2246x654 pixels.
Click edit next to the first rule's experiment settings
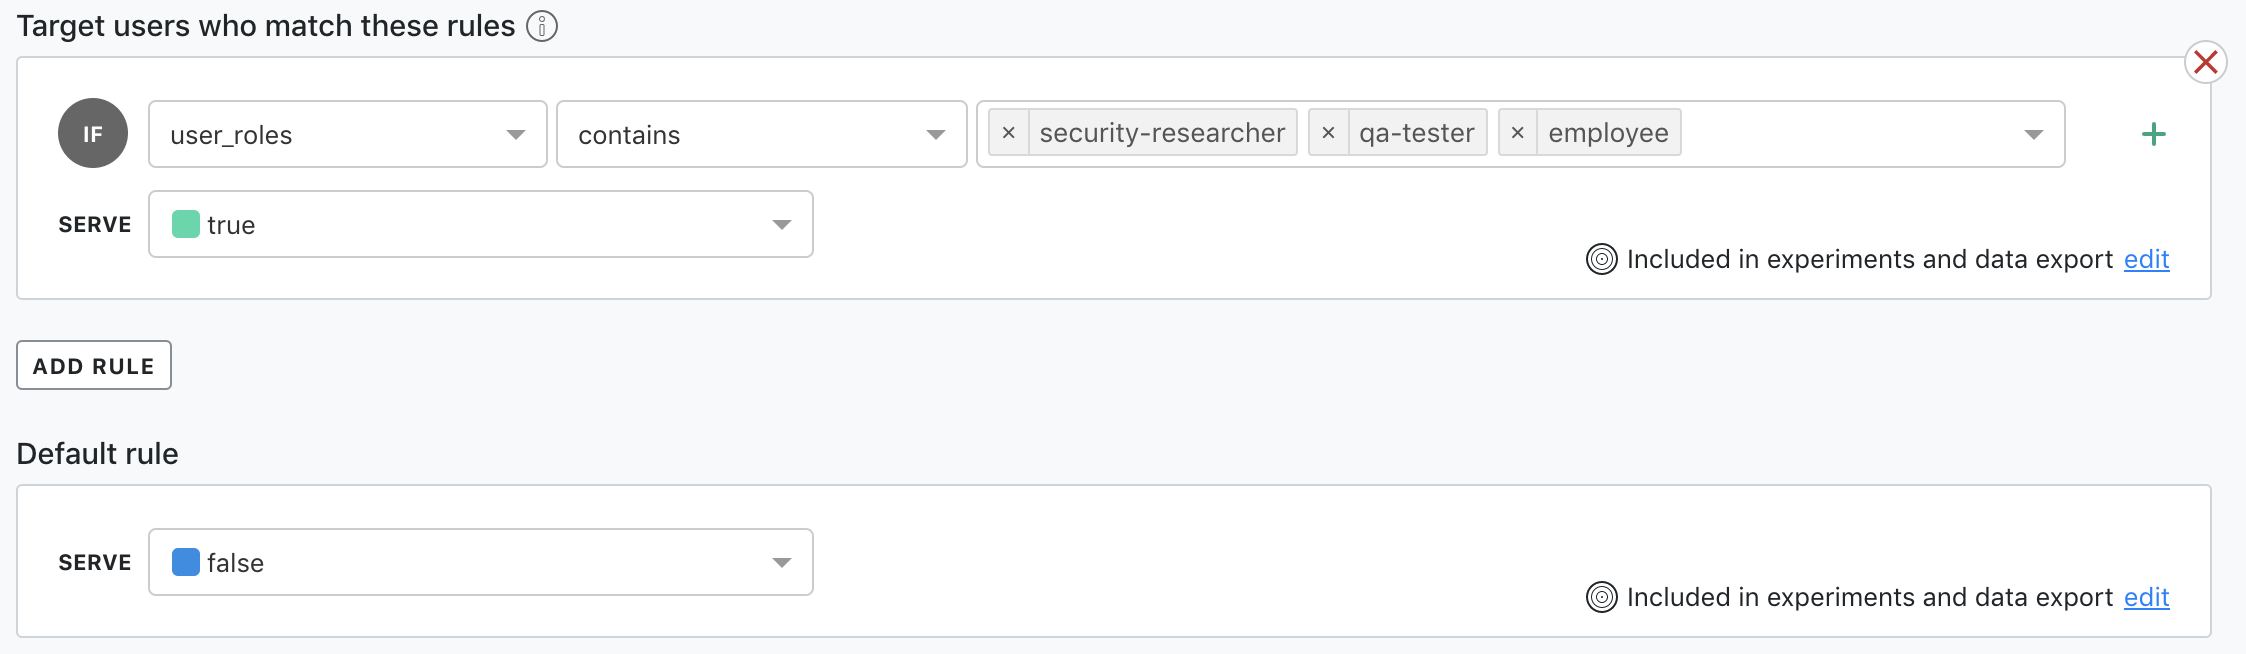(2145, 259)
